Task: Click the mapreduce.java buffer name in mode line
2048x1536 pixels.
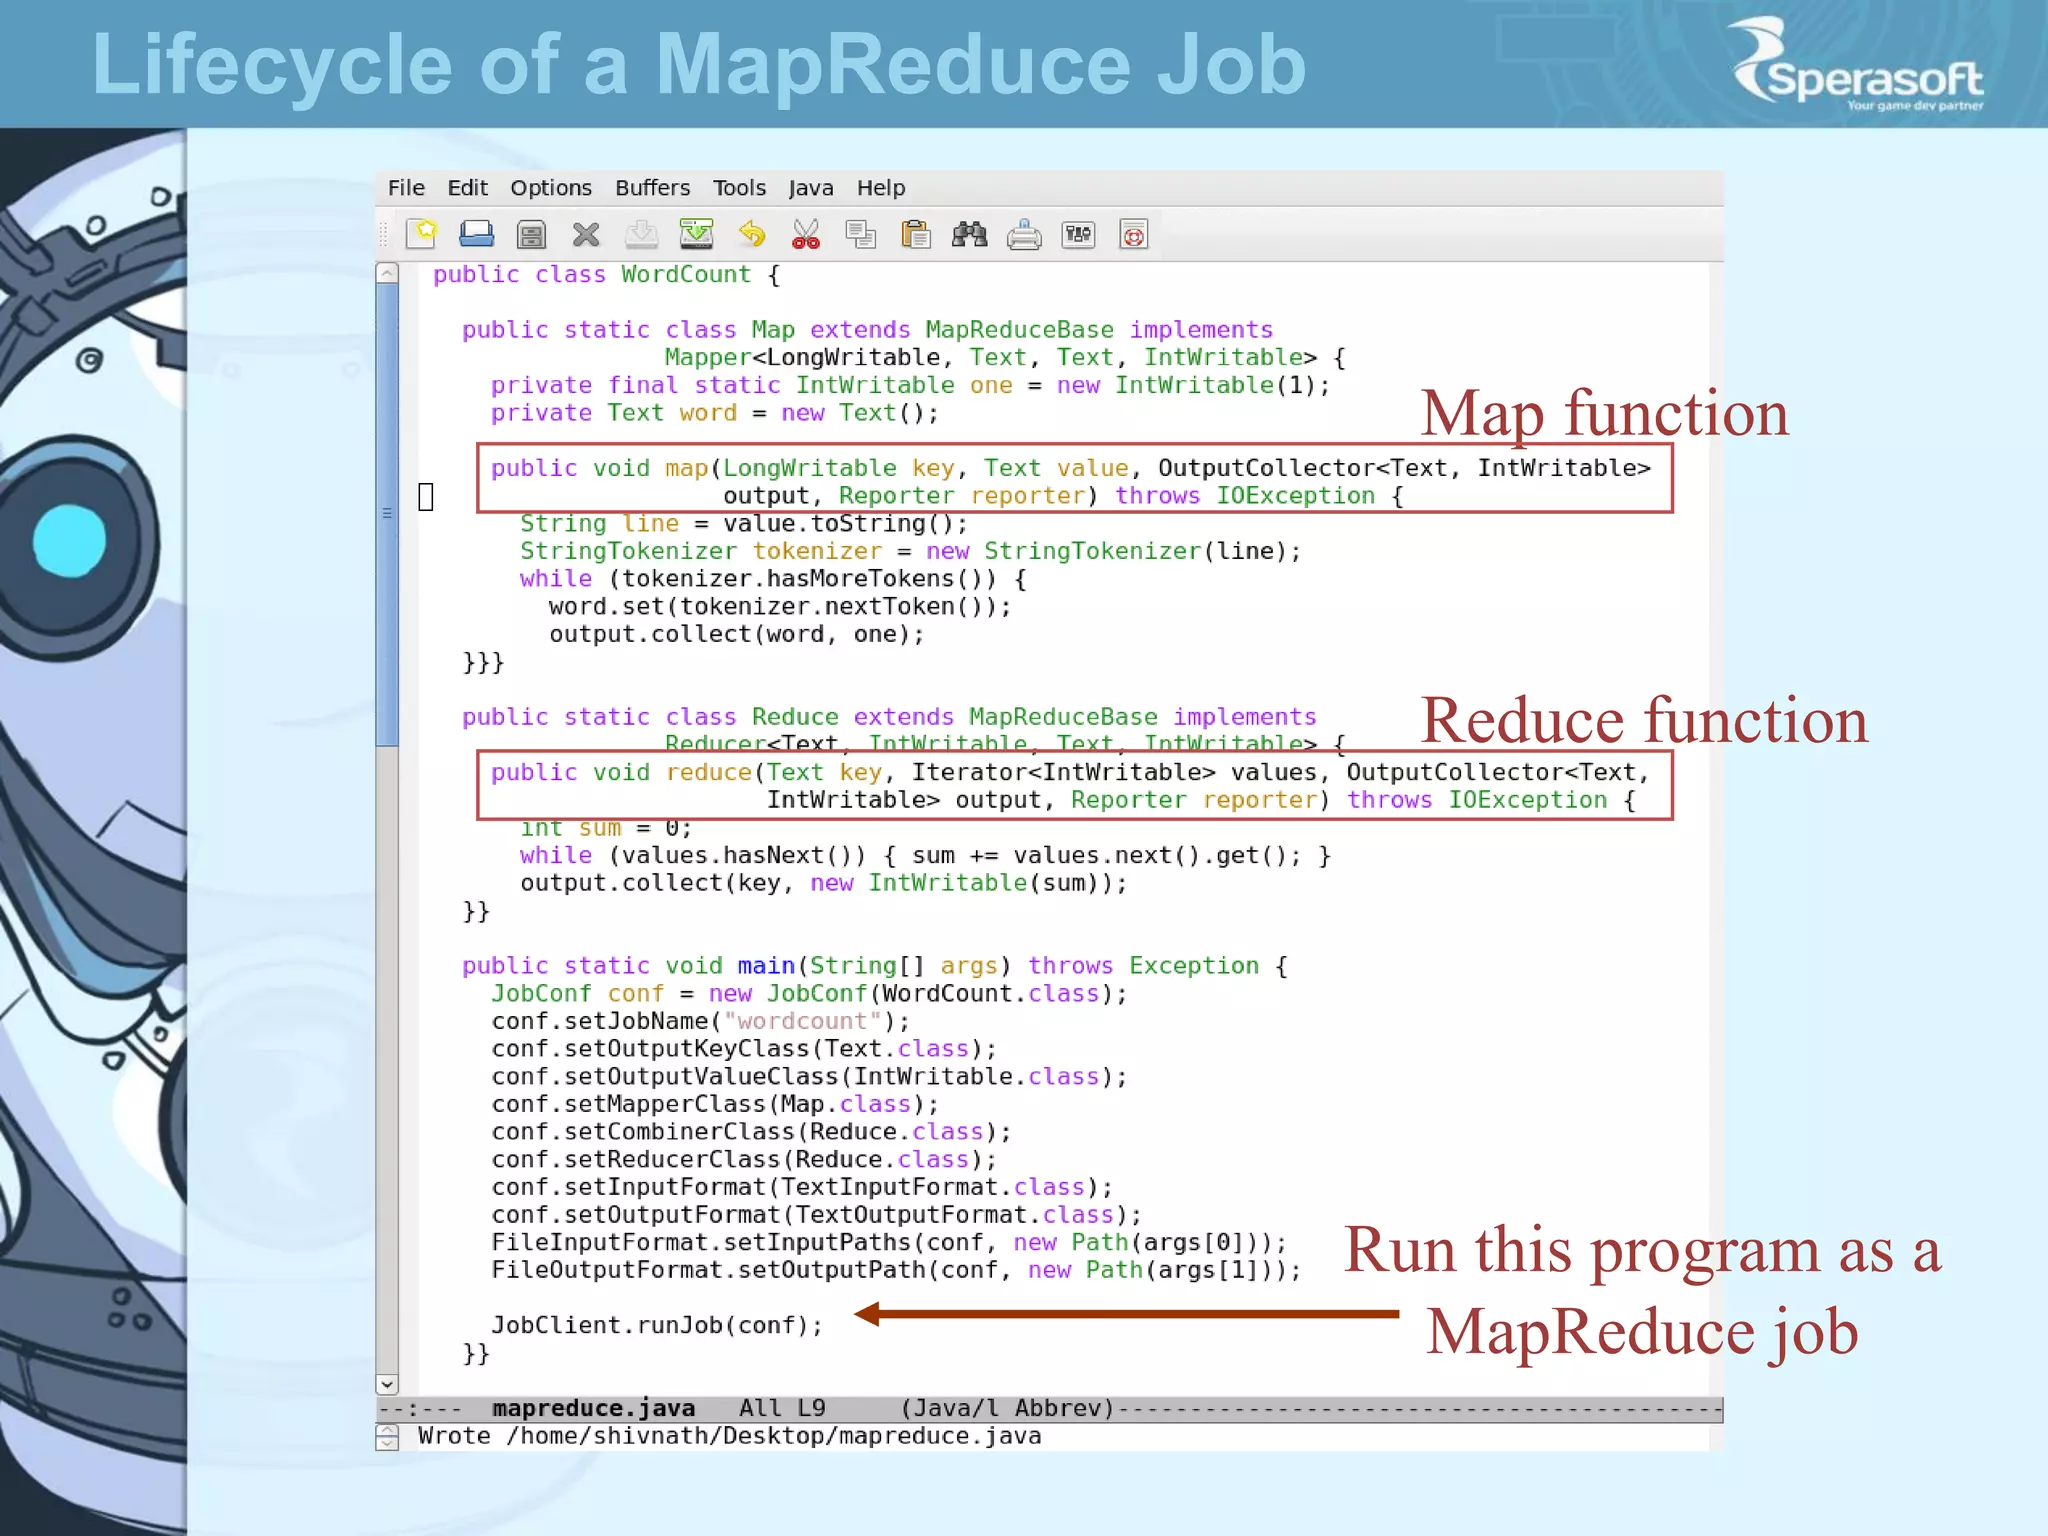Action: click(x=593, y=1408)
